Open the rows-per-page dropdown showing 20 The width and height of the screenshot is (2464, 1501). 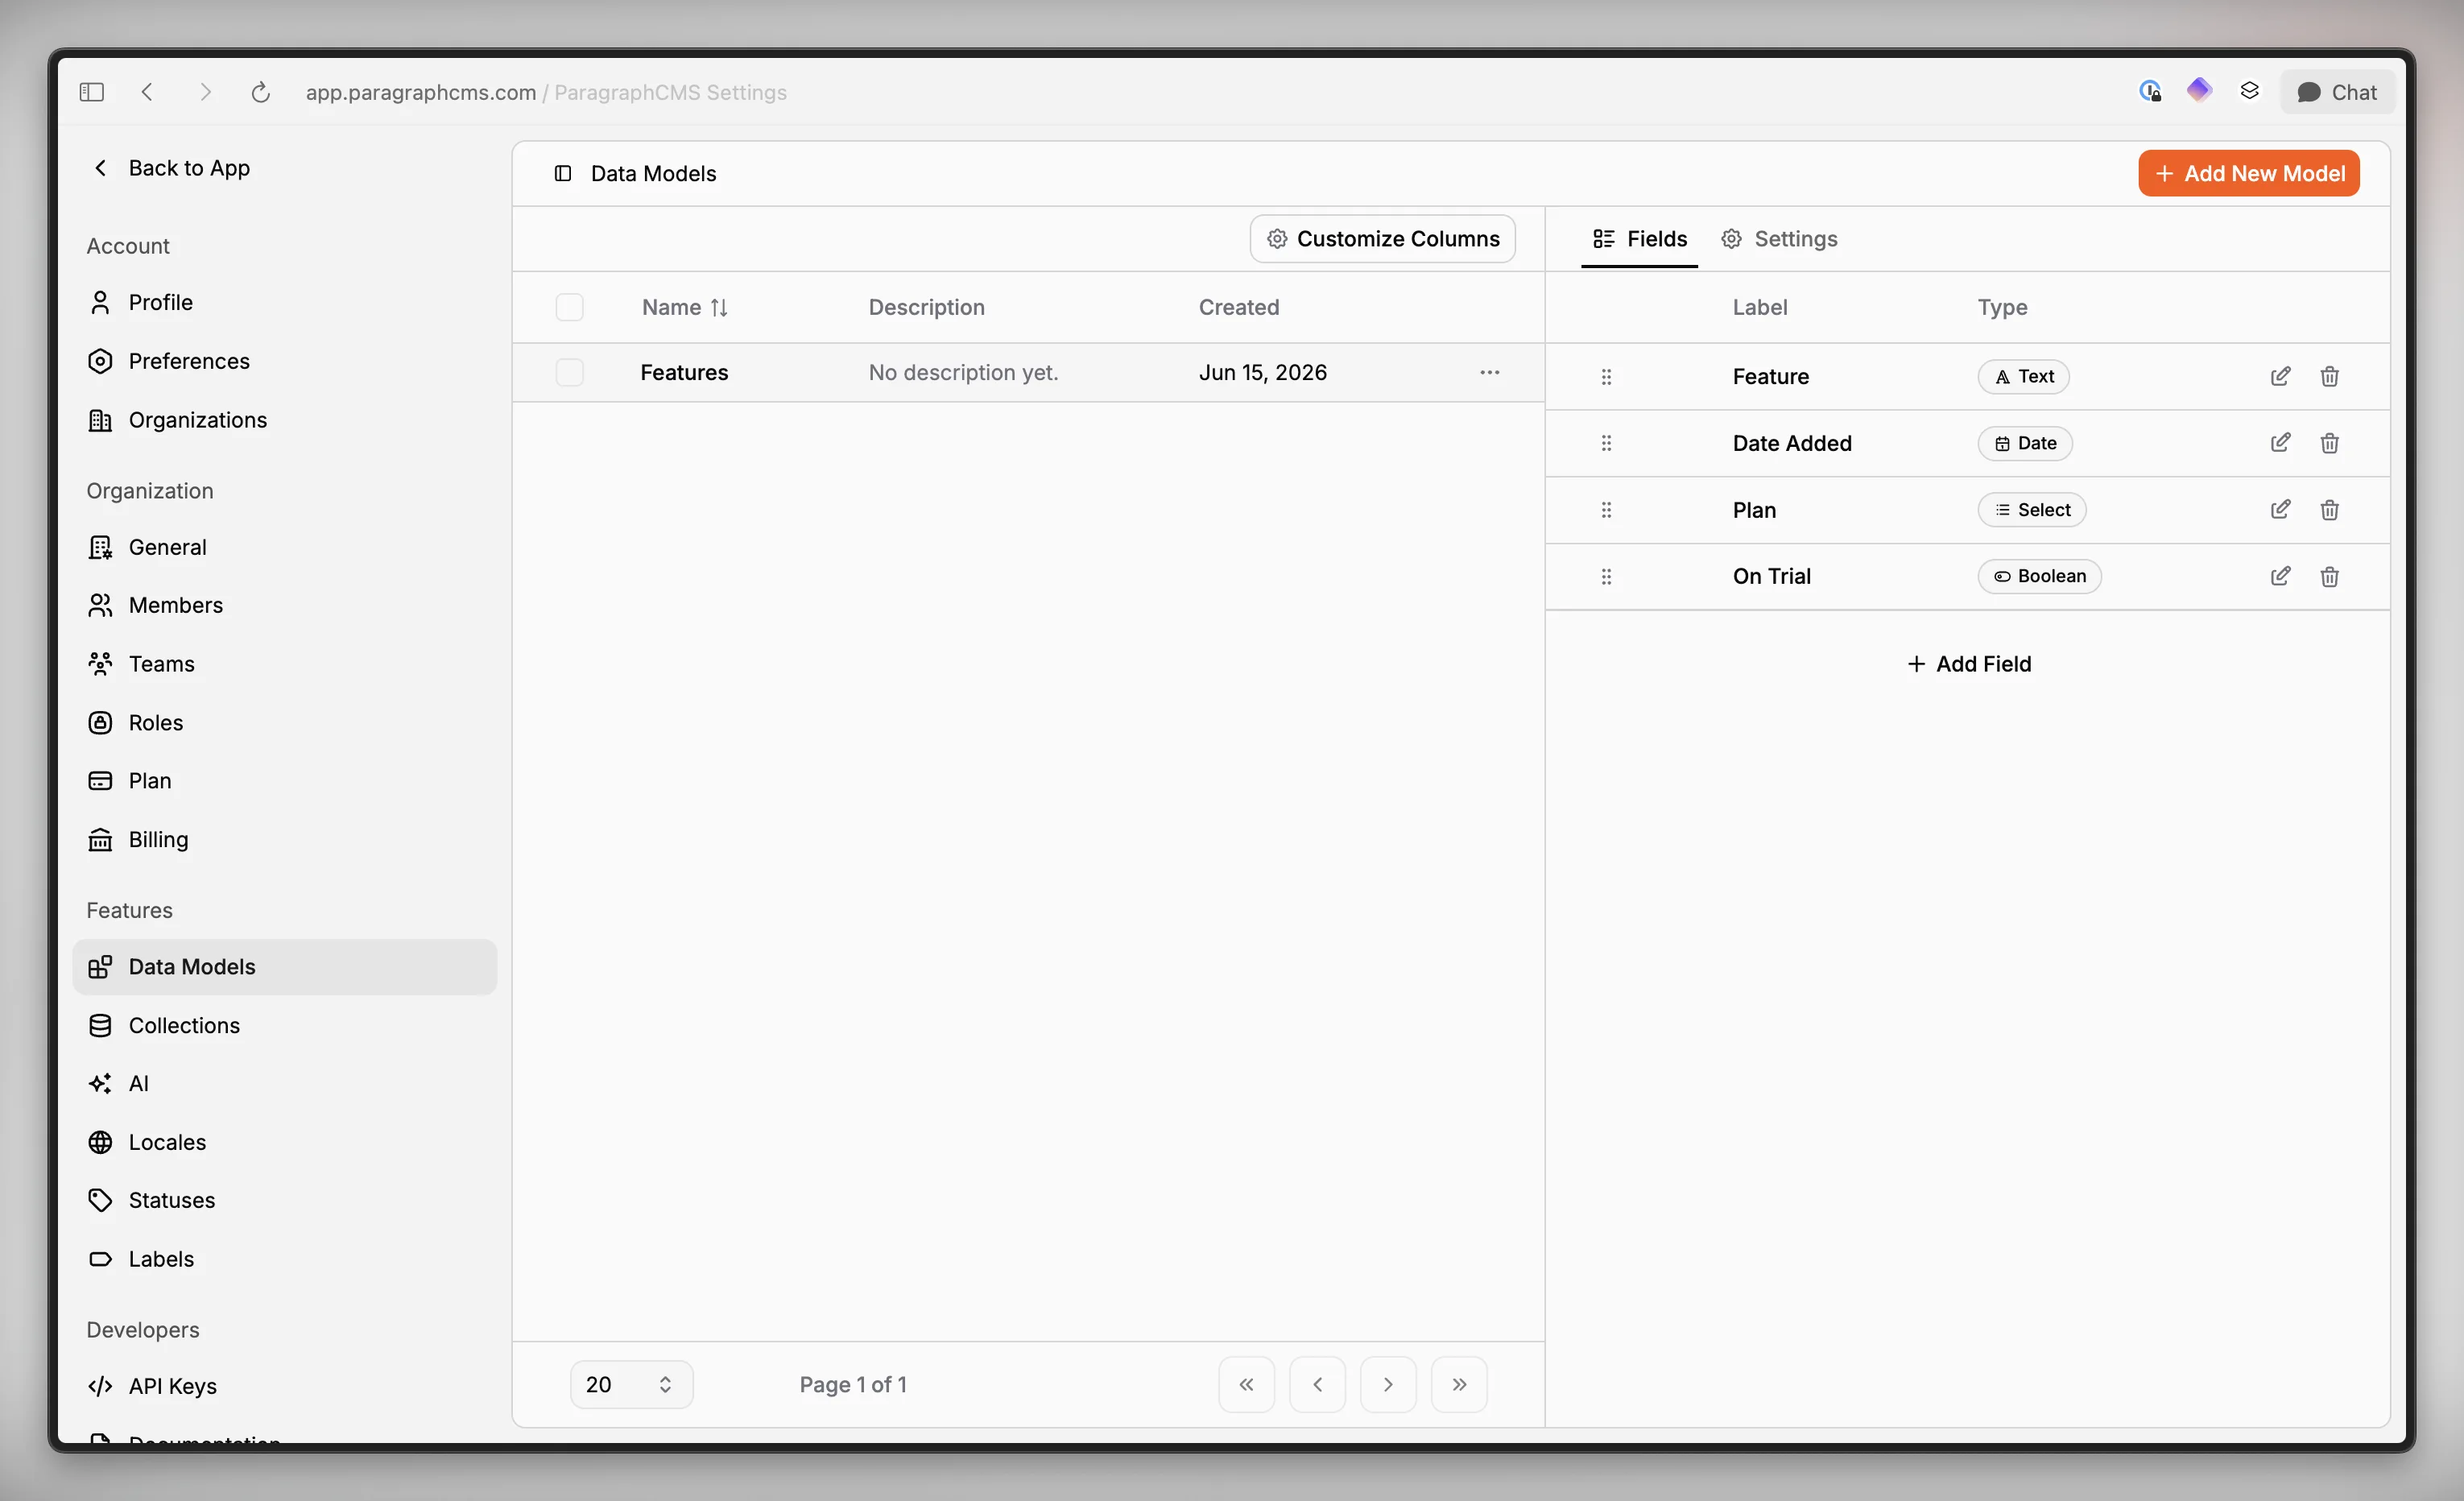[x=631, y=1385]
